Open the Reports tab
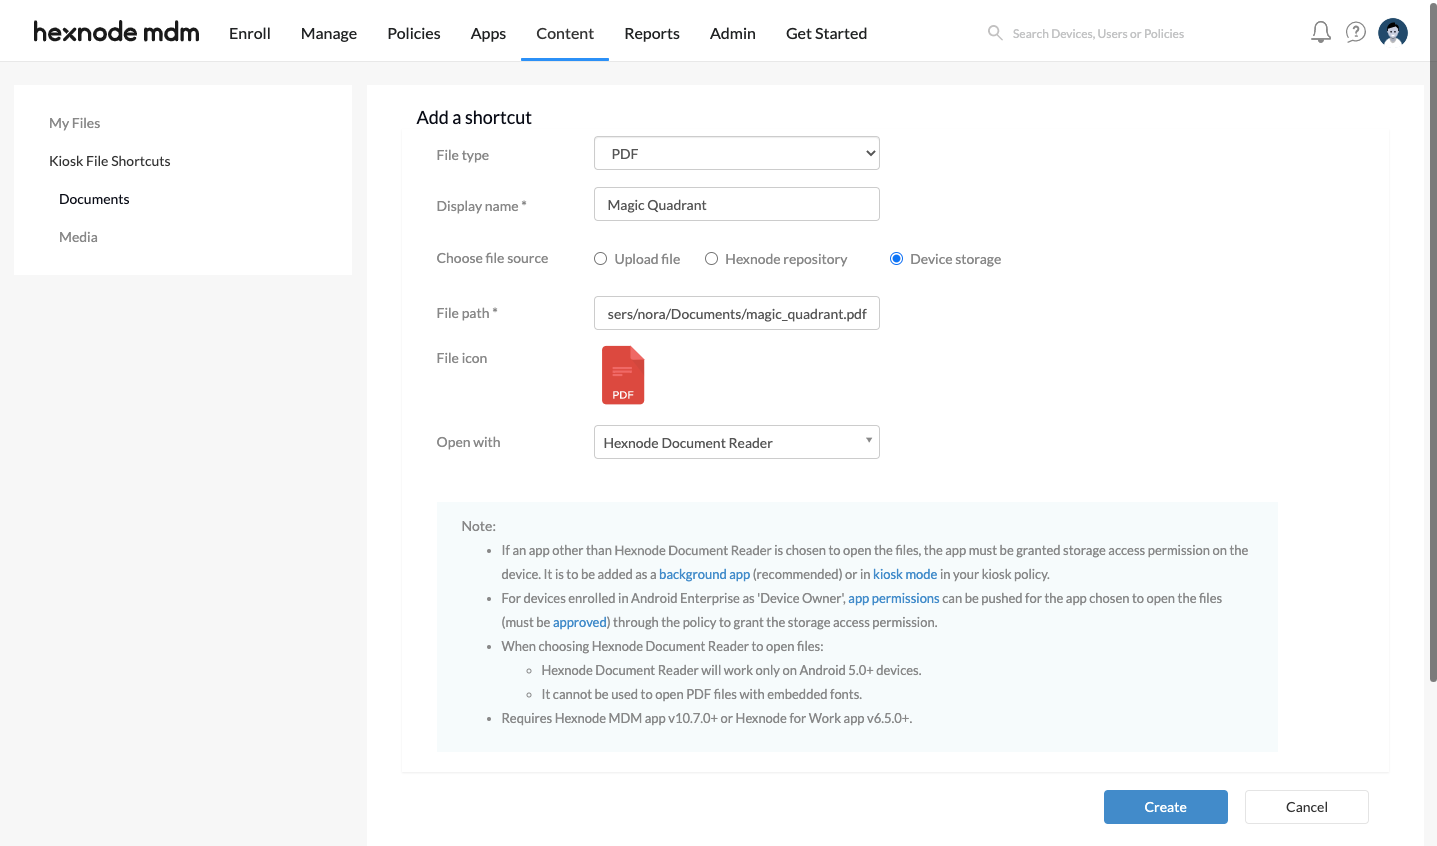The height and width of the screenshot is (846, 1437). click(x=652, y=33)
